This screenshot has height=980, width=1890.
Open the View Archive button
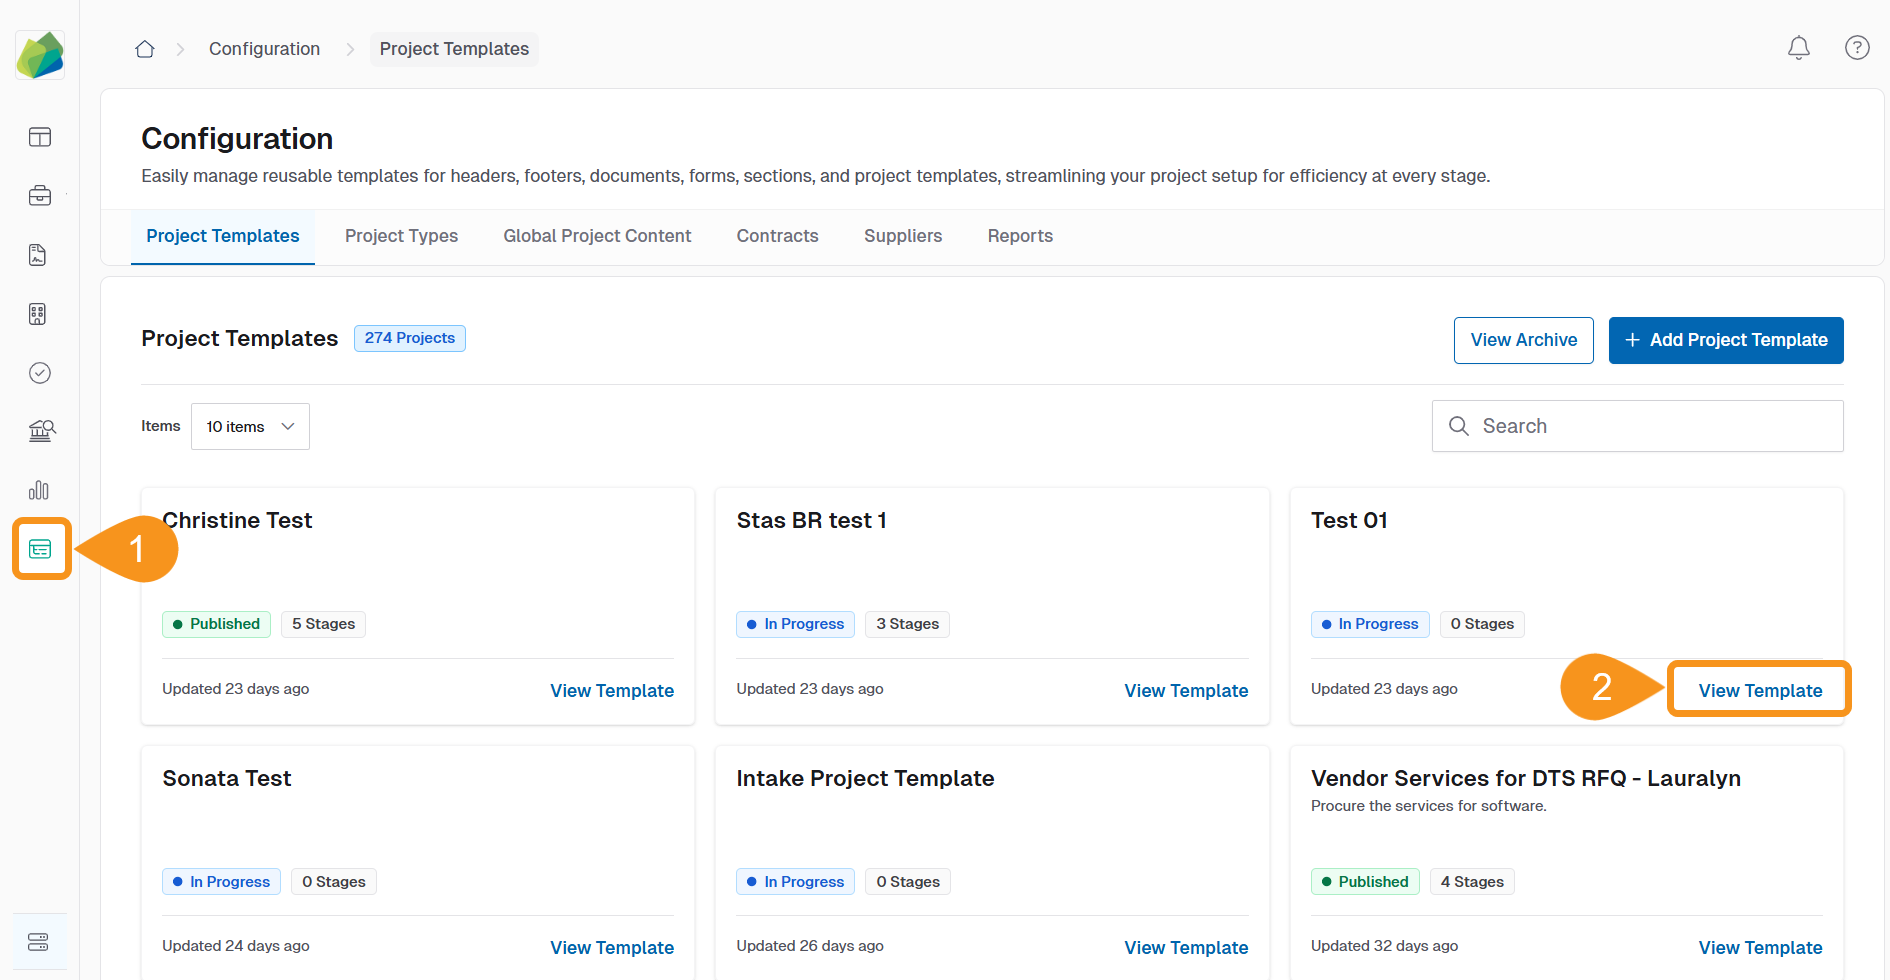[1523, 340]
